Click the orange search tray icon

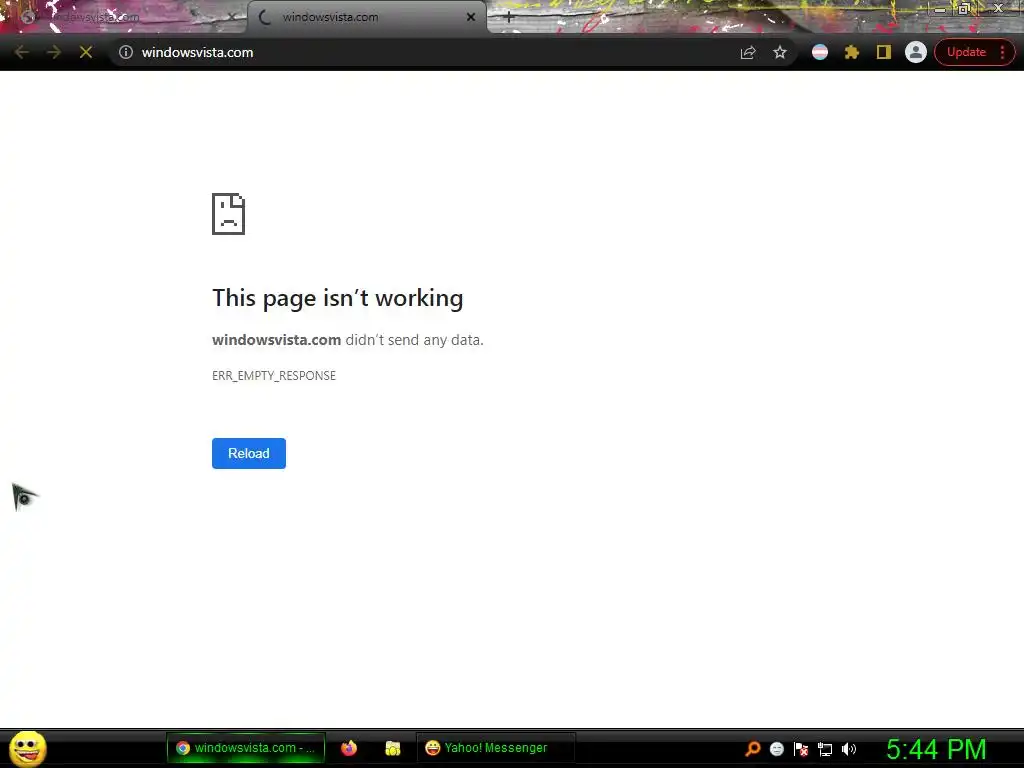tap(752, 749)
